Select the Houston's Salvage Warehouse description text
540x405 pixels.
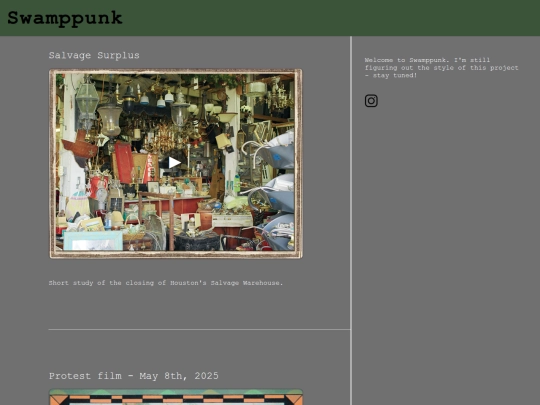(x=166, y=283)
